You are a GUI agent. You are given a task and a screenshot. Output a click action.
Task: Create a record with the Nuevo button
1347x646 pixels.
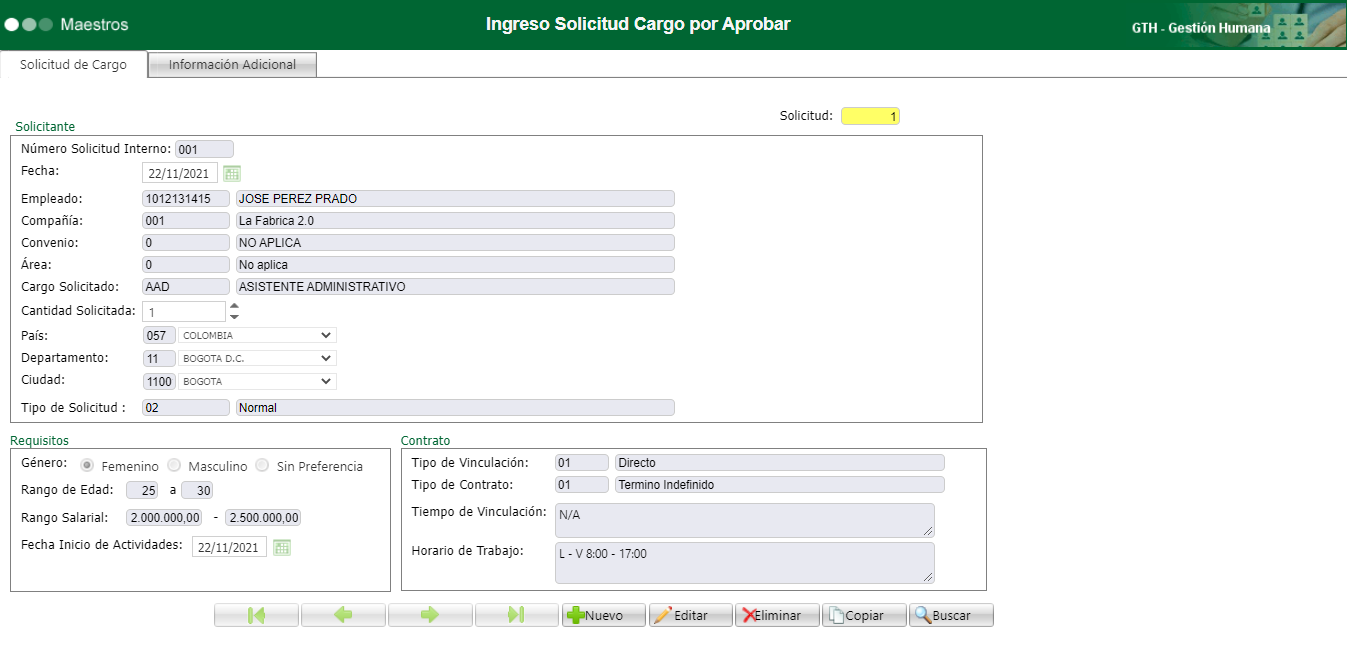click(x=603, y=614)
